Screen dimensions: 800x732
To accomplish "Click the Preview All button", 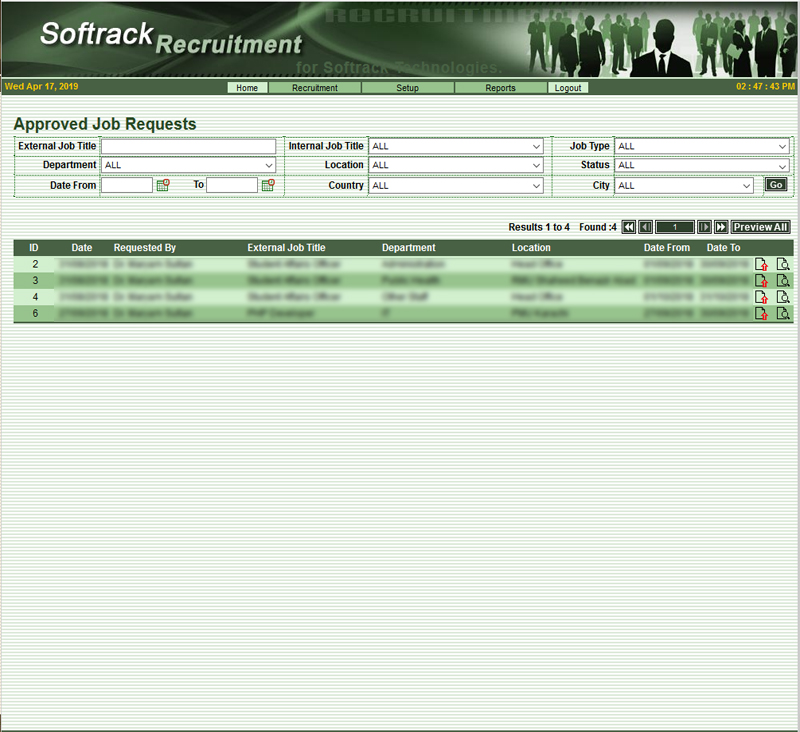I will (x=761, y=227).
